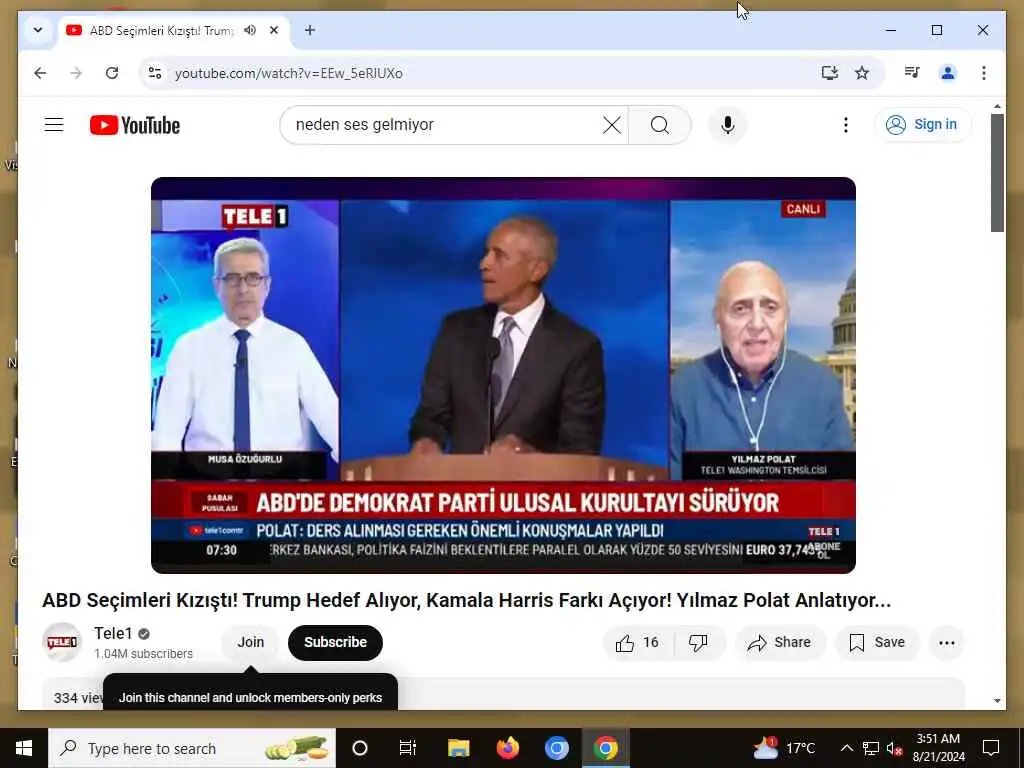Open Chrome media controls

point(912,72)
